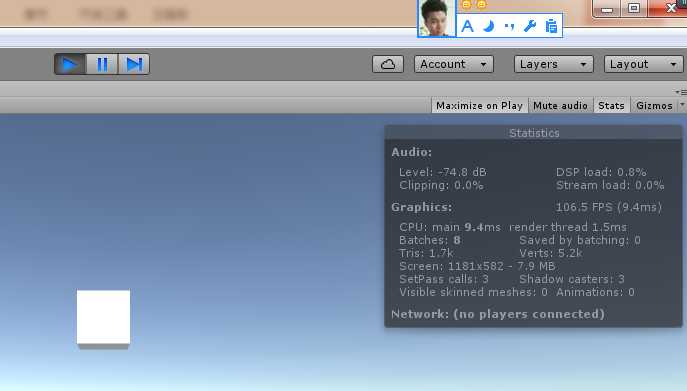Toggle Maximize on Play

click(x=479, y=106)
